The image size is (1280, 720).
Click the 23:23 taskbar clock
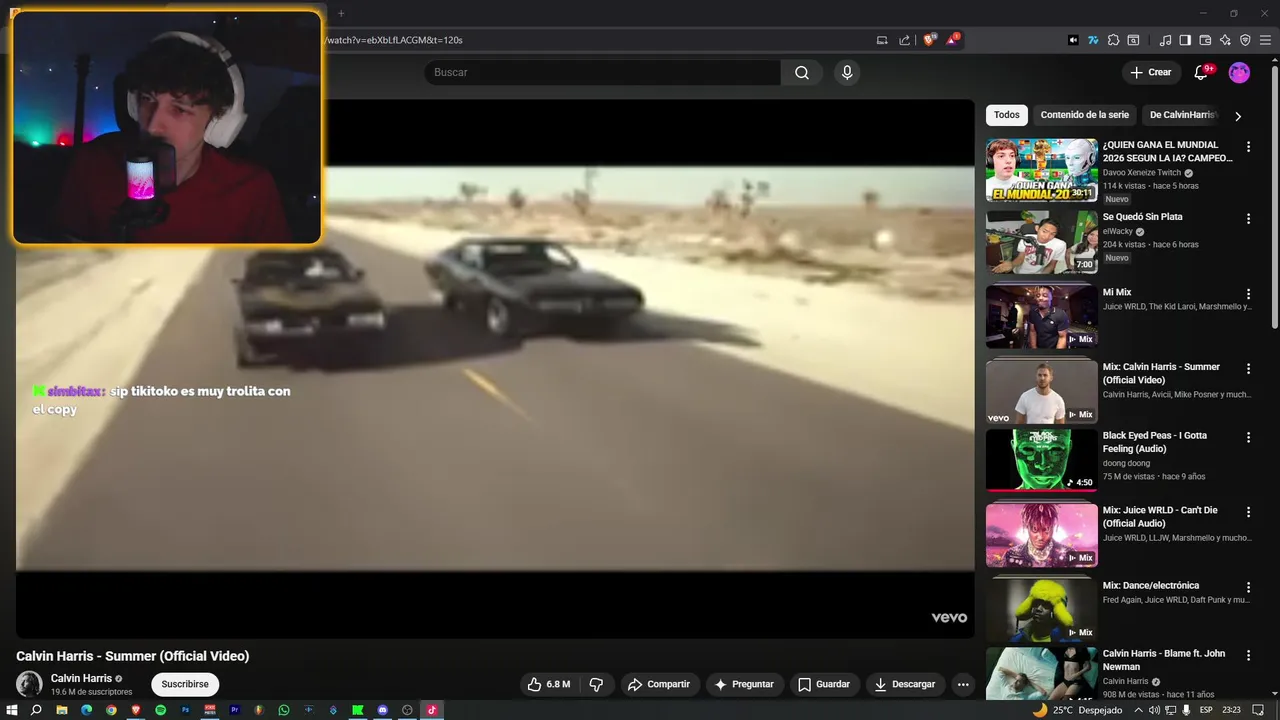click(x=1231, y=710)
